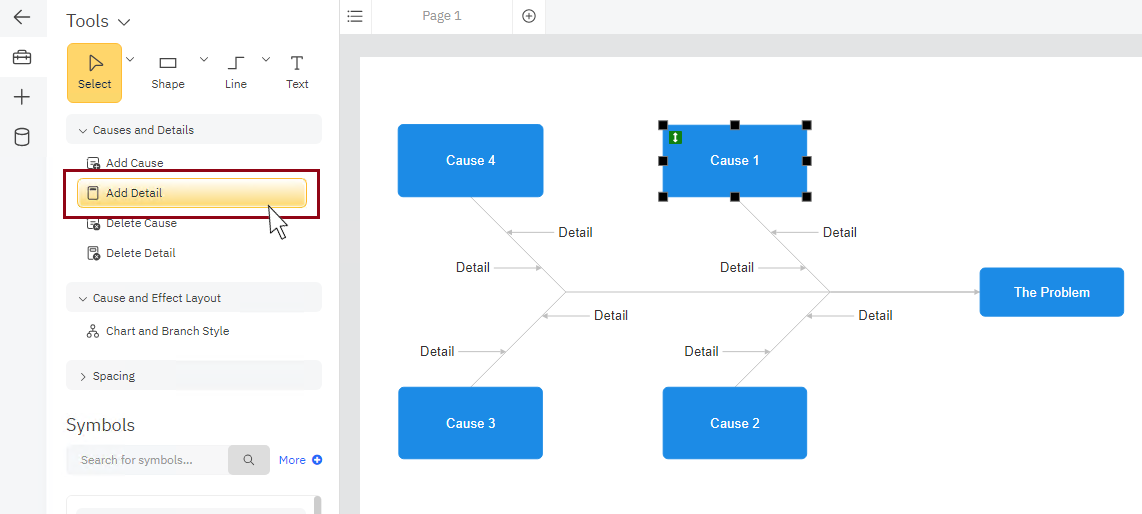Image resolution: width=1142 pixels, height=514 pixels.
Task: Click the plus icon in left sidebar
Action: pos(22,97)
